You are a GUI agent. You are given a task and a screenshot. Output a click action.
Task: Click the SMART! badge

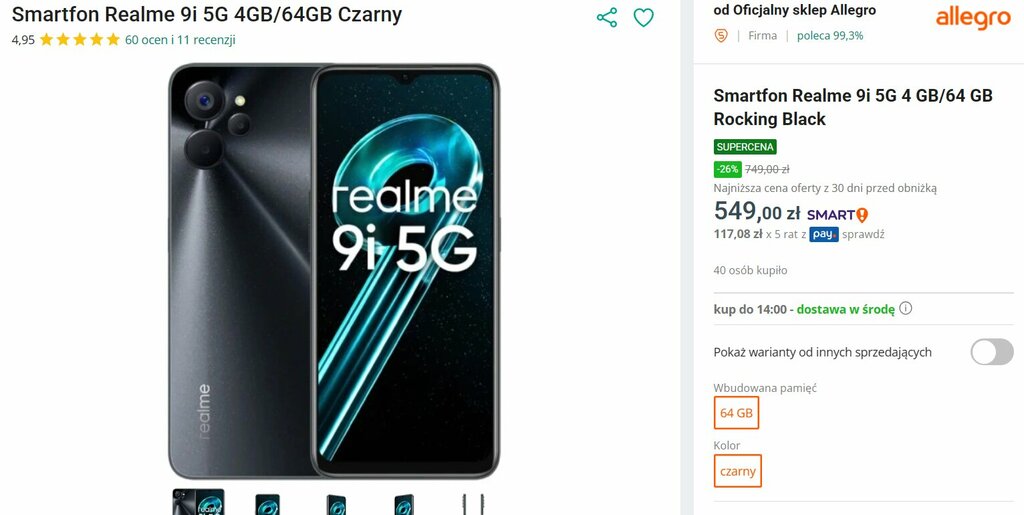837,215
